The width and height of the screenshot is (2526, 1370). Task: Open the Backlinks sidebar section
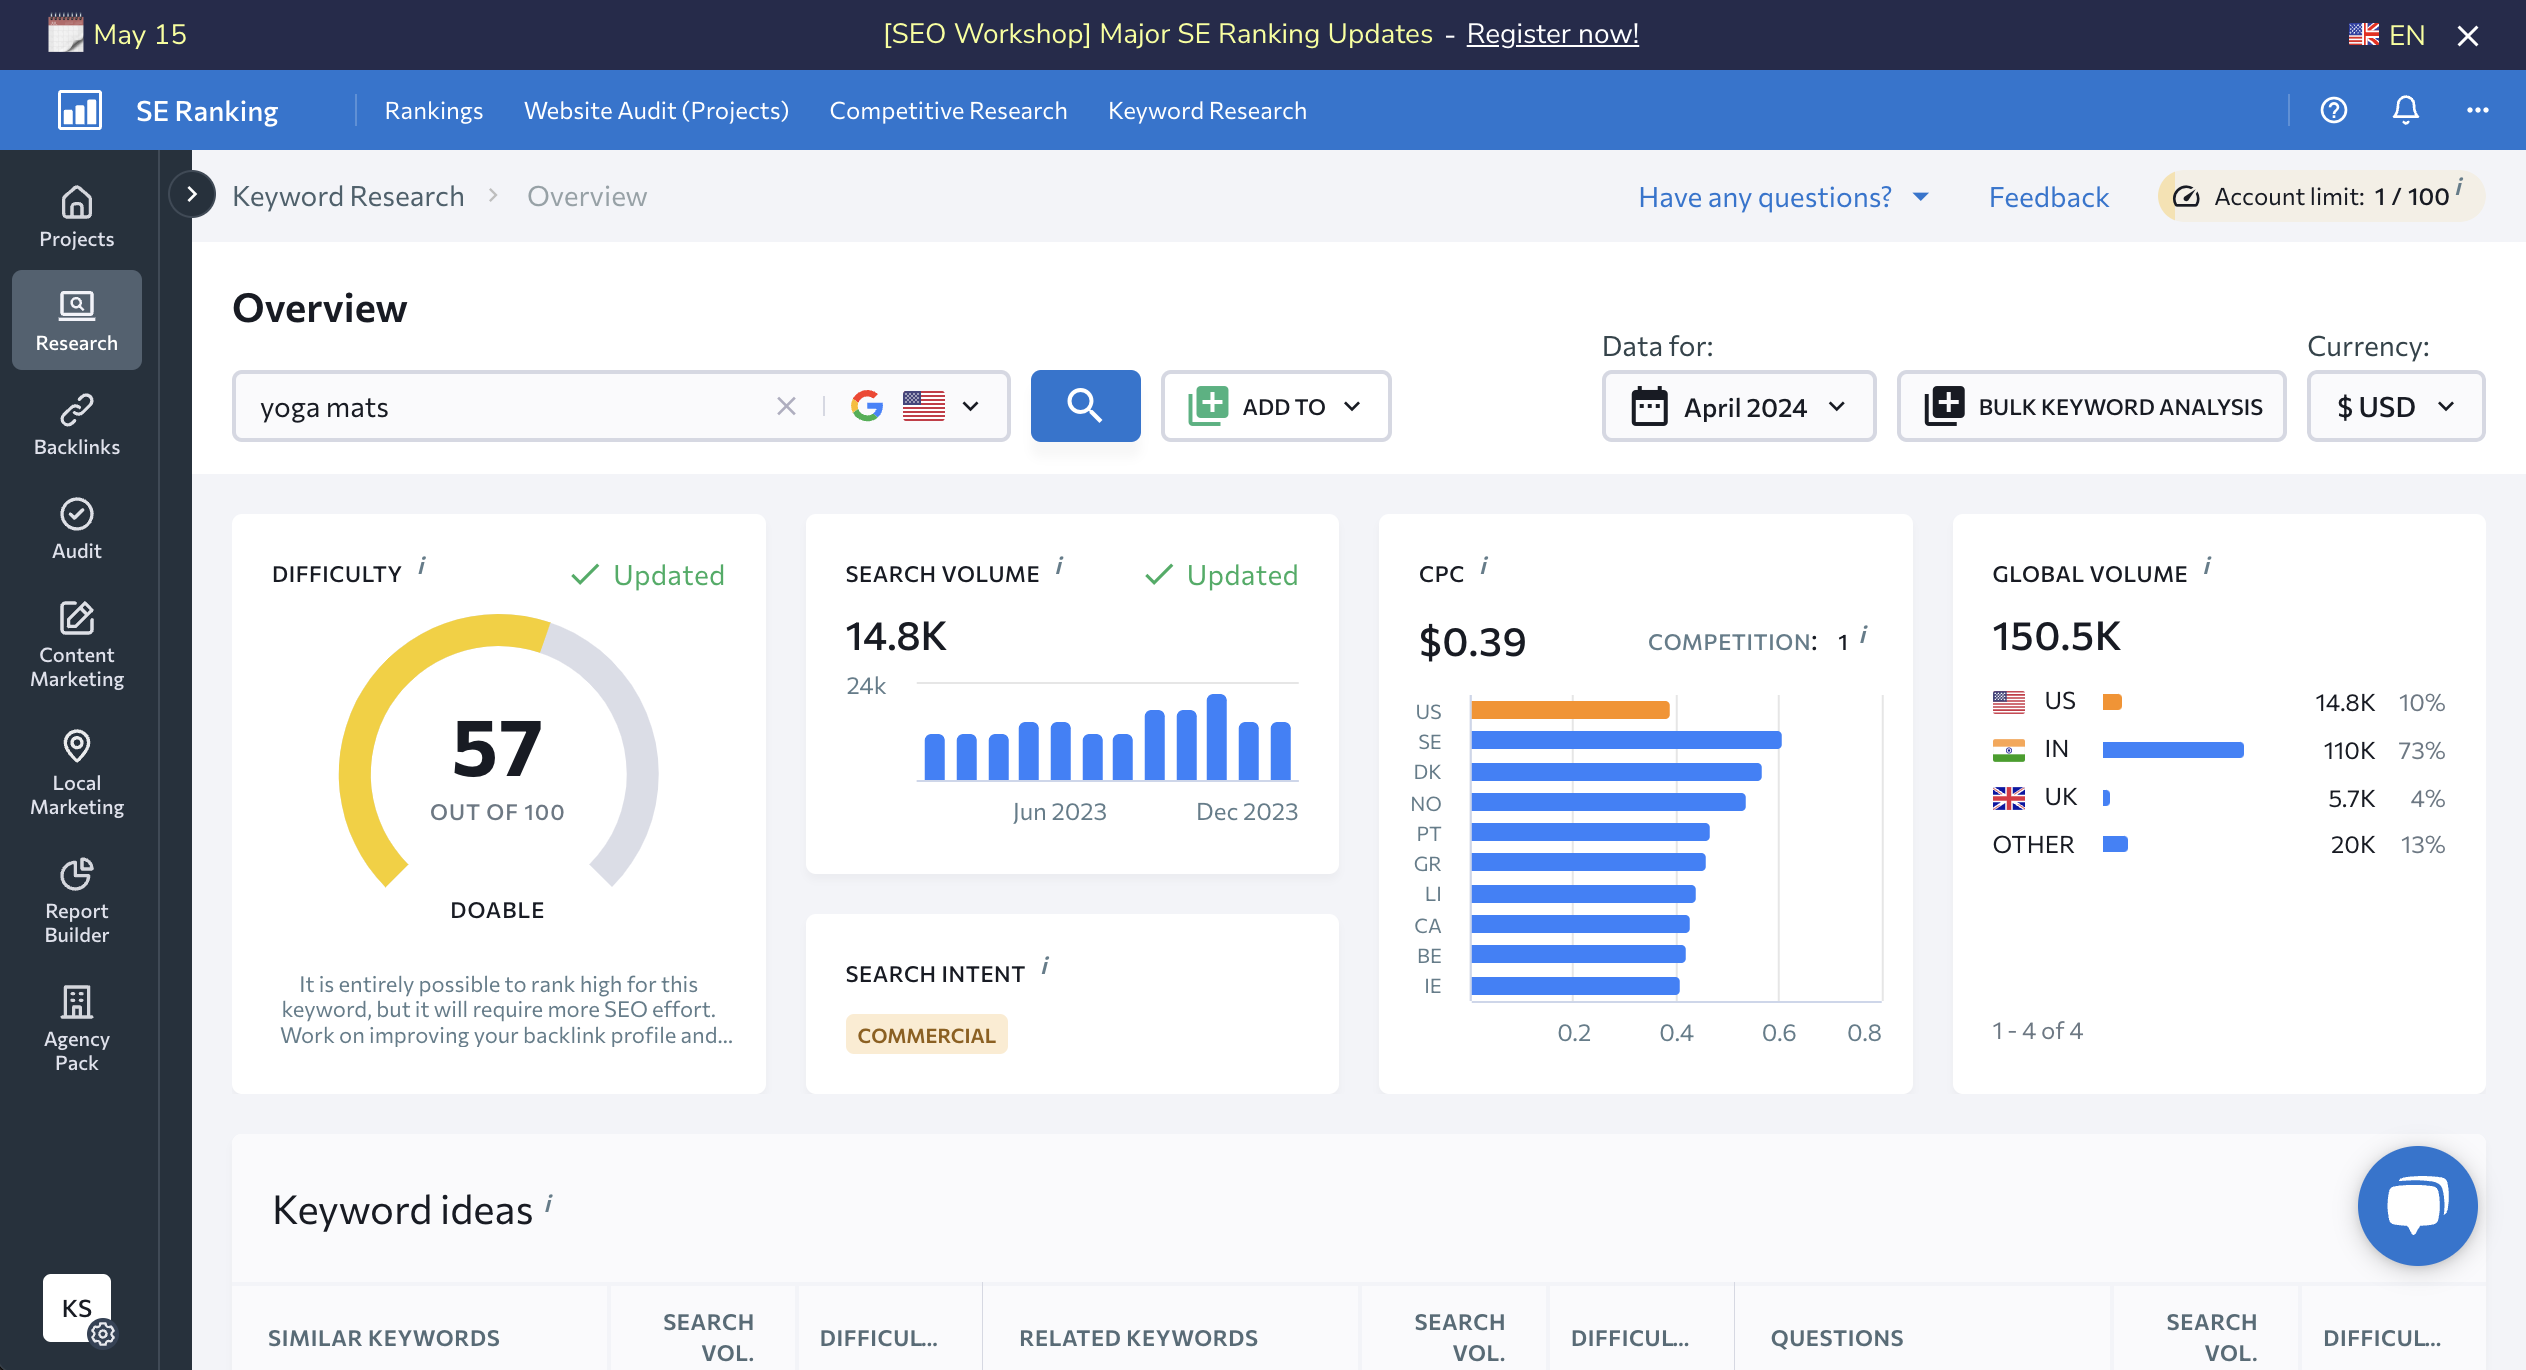(76, 425)
